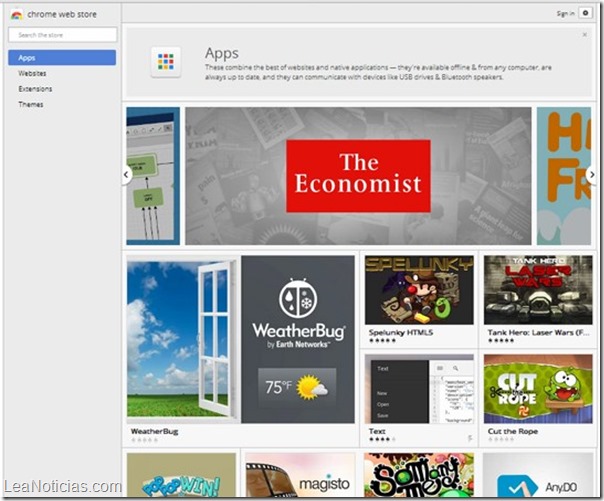Image resolution: width=604 pixels, height=501 pixels.
Task: Open the settings gear menu
Action: (585, 13)
